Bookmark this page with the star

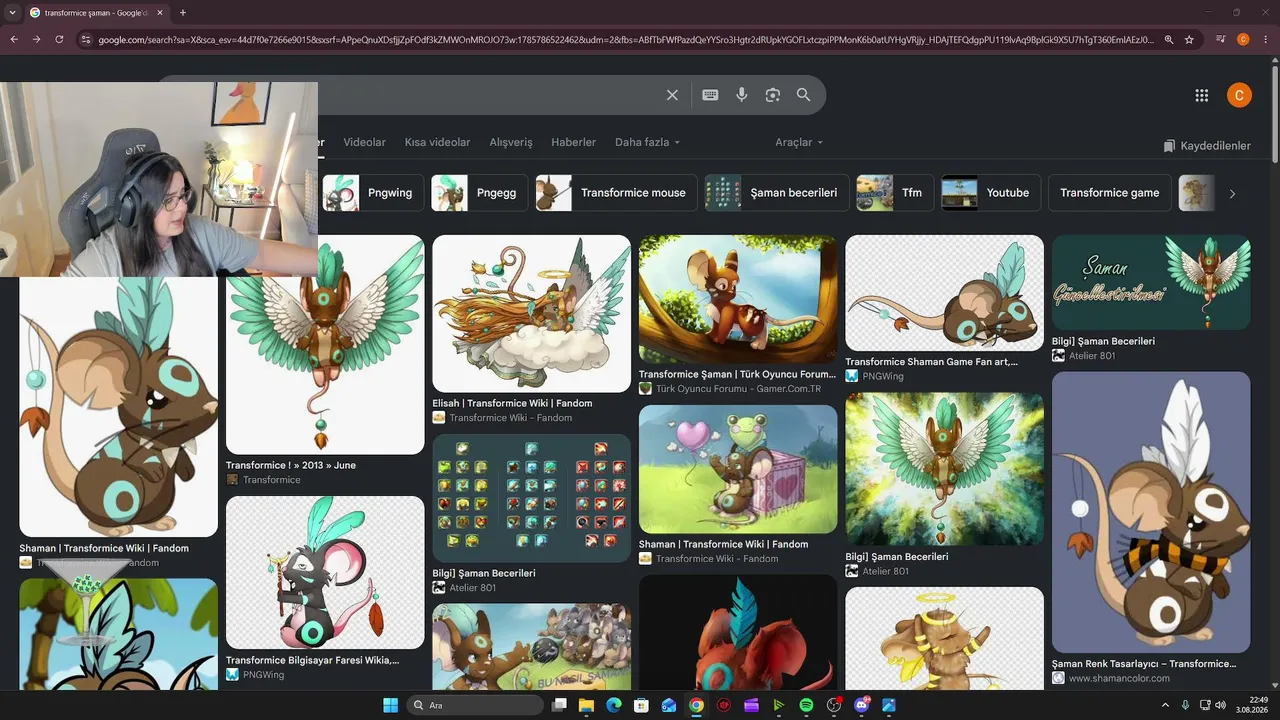(x=1189, y=40)
